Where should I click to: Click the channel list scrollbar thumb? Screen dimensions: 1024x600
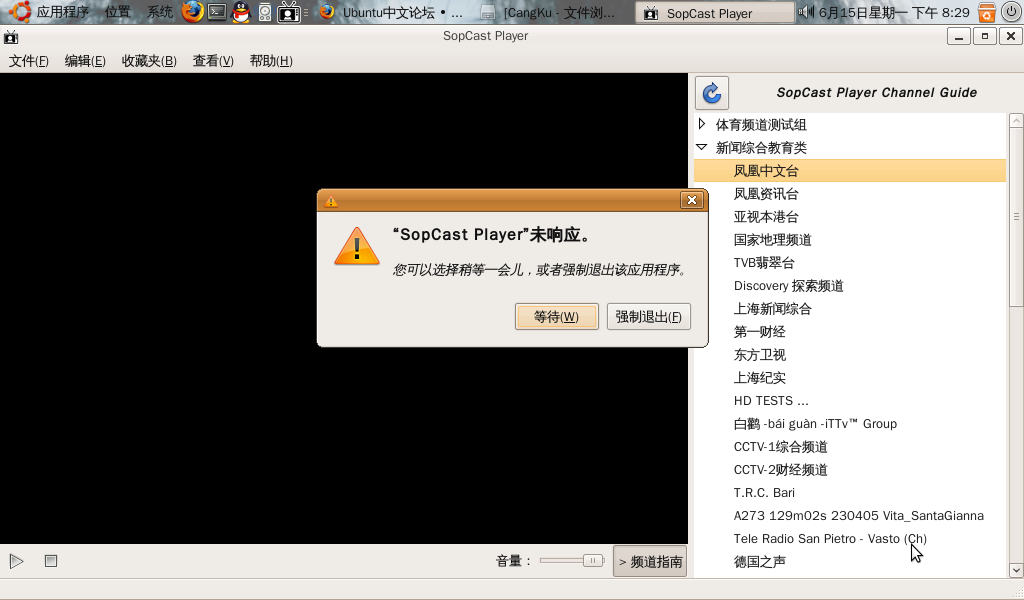(1016, 216)
